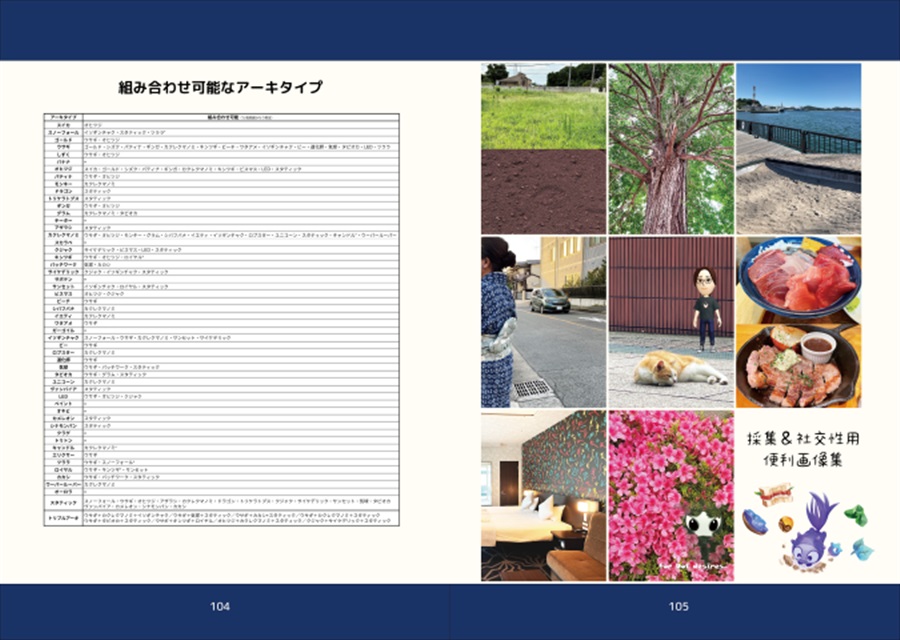This screenshot has width=900, height=640.
Task: Open the tall redwood tree photo
Action: (x=671, y=149)
